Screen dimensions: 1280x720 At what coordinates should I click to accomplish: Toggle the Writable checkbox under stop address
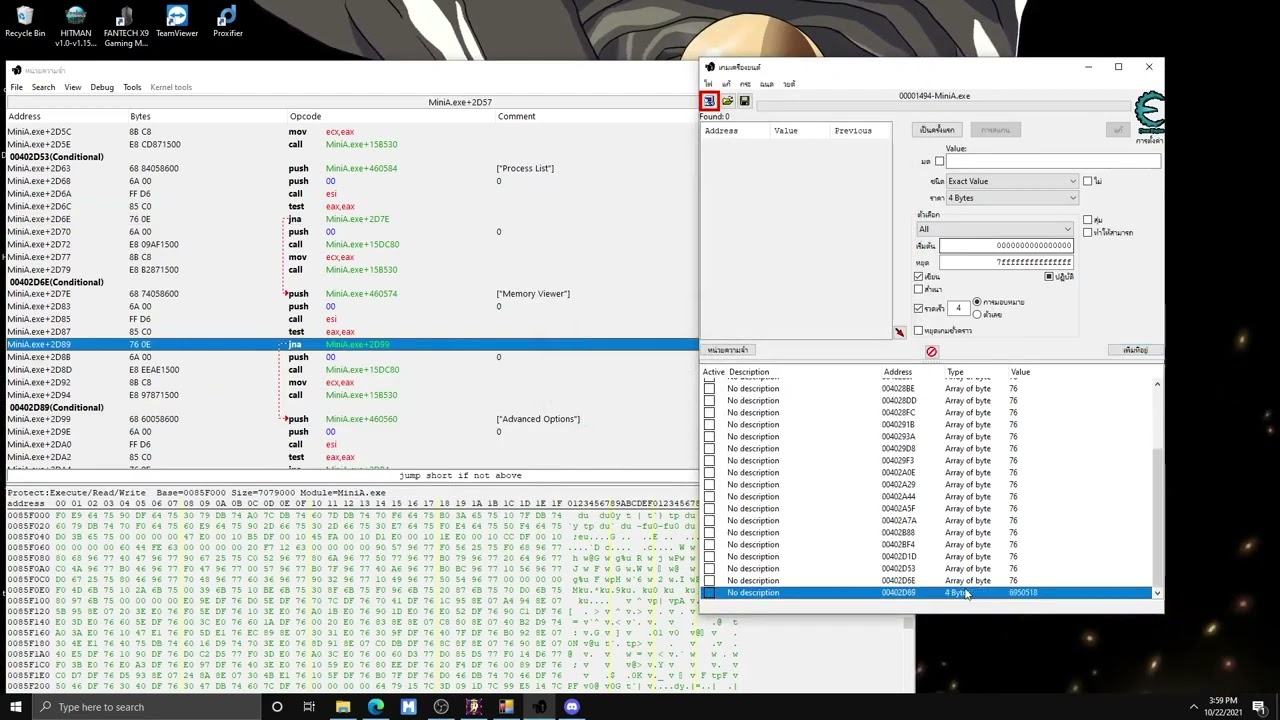(x=919, y=277)
